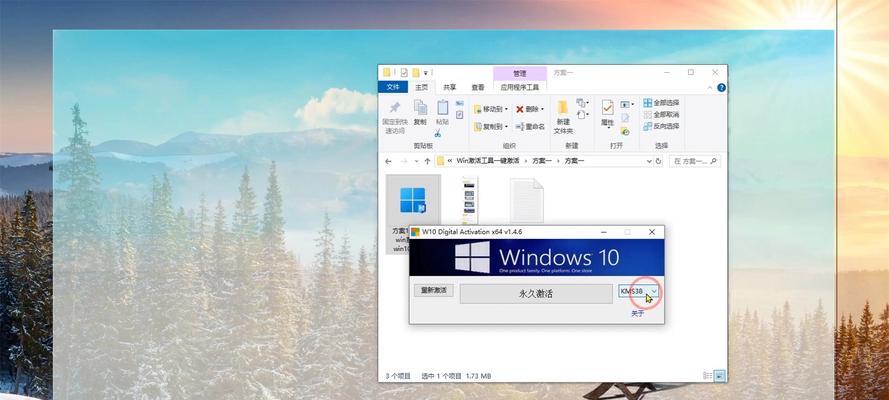The image size is (889, 400).
Task: Select the blank text document file
Action: (x=526, y=200)
